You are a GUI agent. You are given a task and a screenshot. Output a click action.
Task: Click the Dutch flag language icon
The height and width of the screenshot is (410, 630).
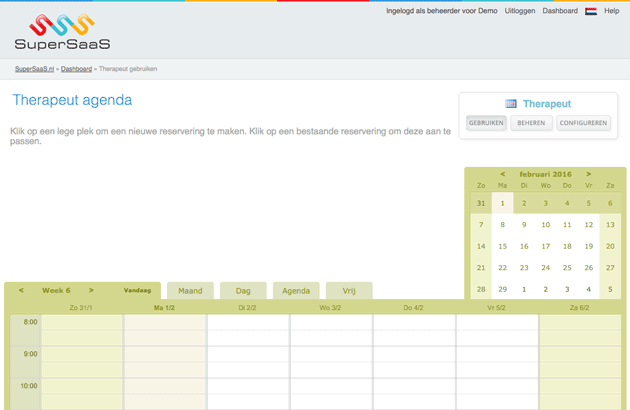click(591, 11)
